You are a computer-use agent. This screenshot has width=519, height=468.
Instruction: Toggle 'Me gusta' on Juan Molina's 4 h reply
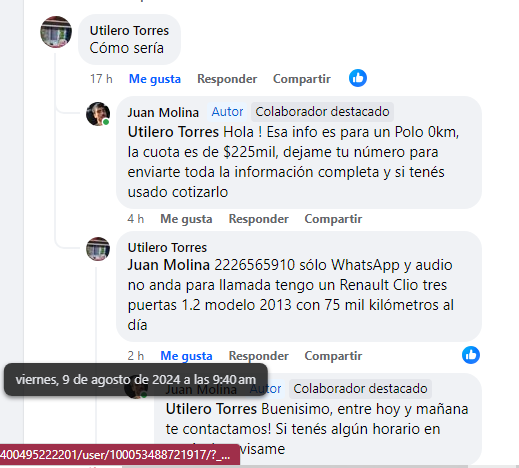(186, 219)
